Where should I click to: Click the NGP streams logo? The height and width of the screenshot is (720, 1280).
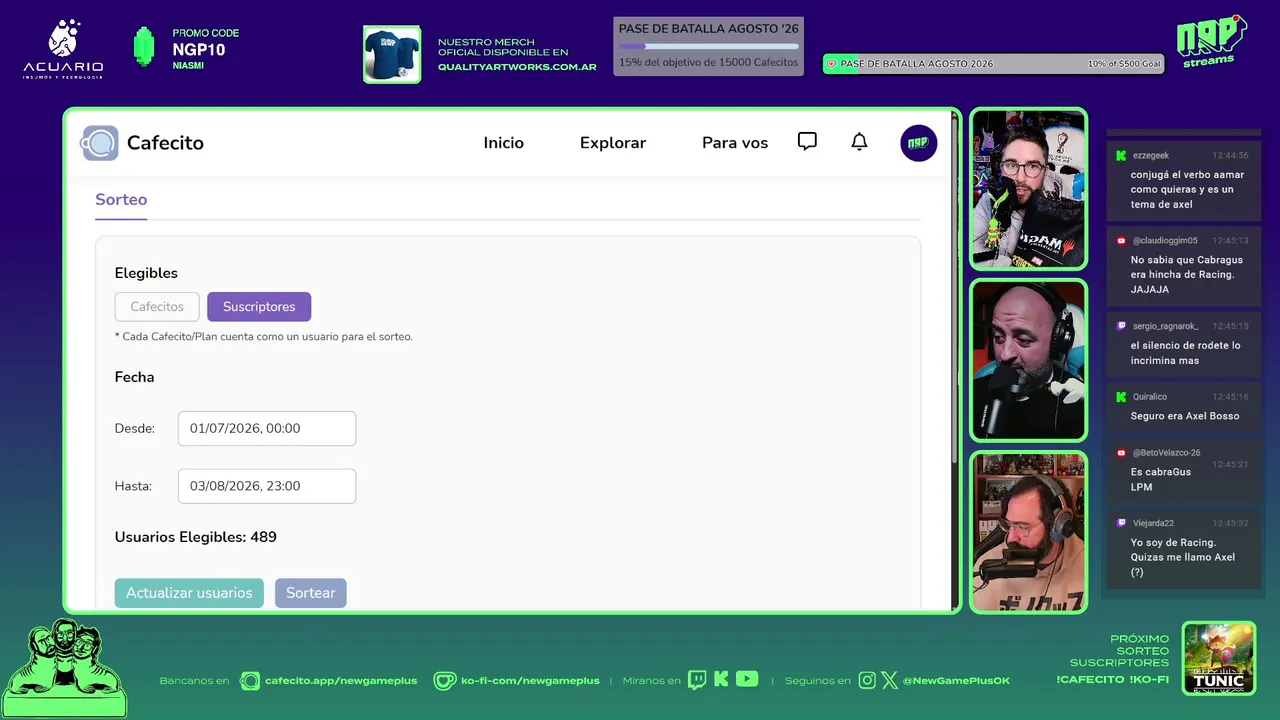(x=1211, y=40)
